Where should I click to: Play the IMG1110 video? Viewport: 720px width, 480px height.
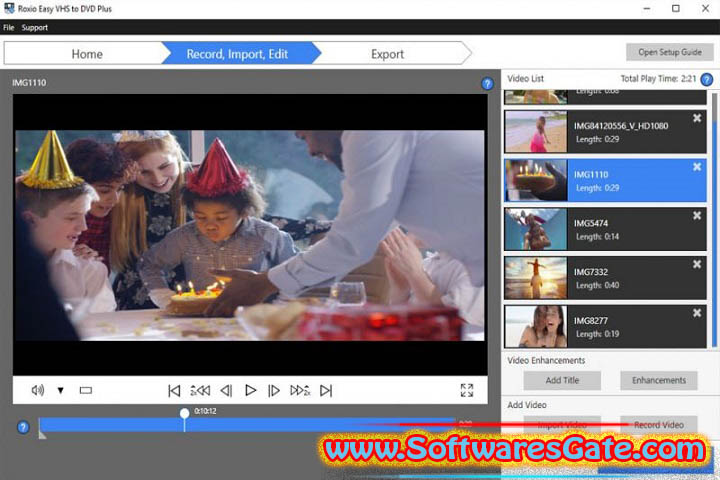[251, 390]
